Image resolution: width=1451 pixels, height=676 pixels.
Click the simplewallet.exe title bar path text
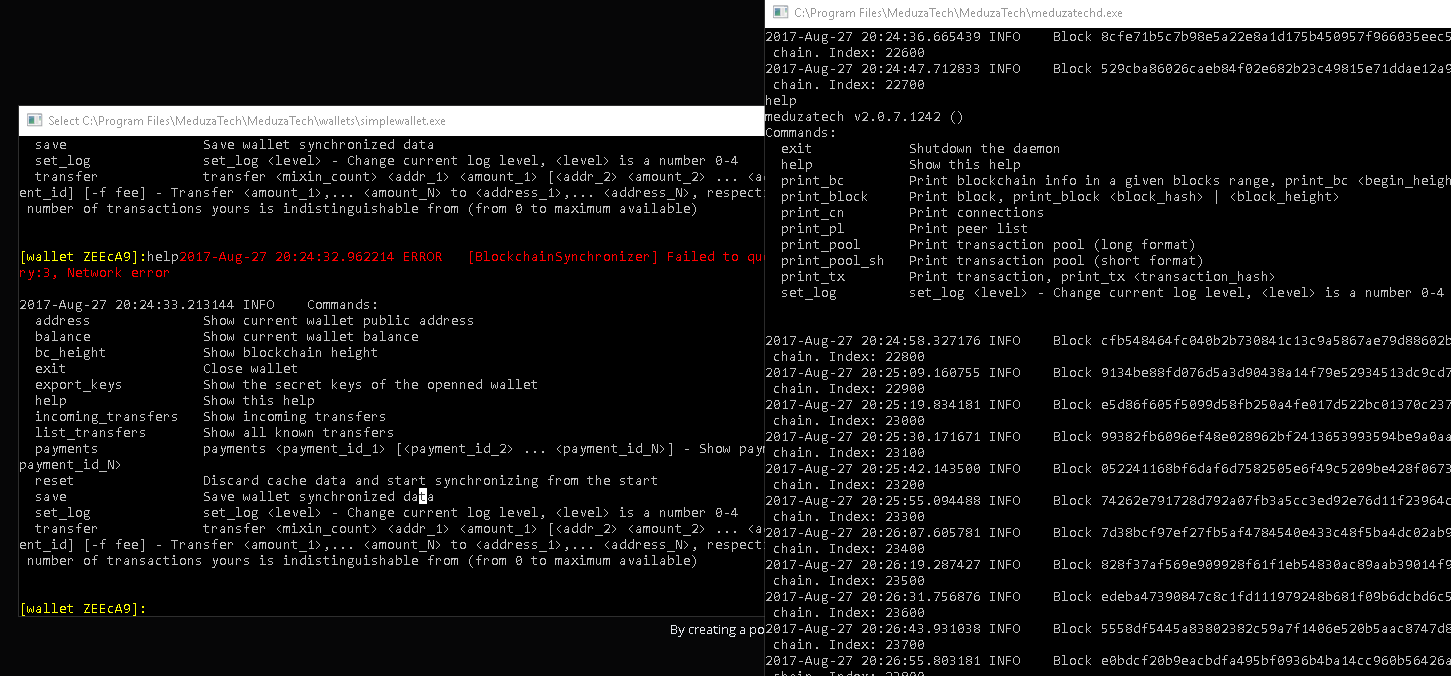[x=247, y=121]
